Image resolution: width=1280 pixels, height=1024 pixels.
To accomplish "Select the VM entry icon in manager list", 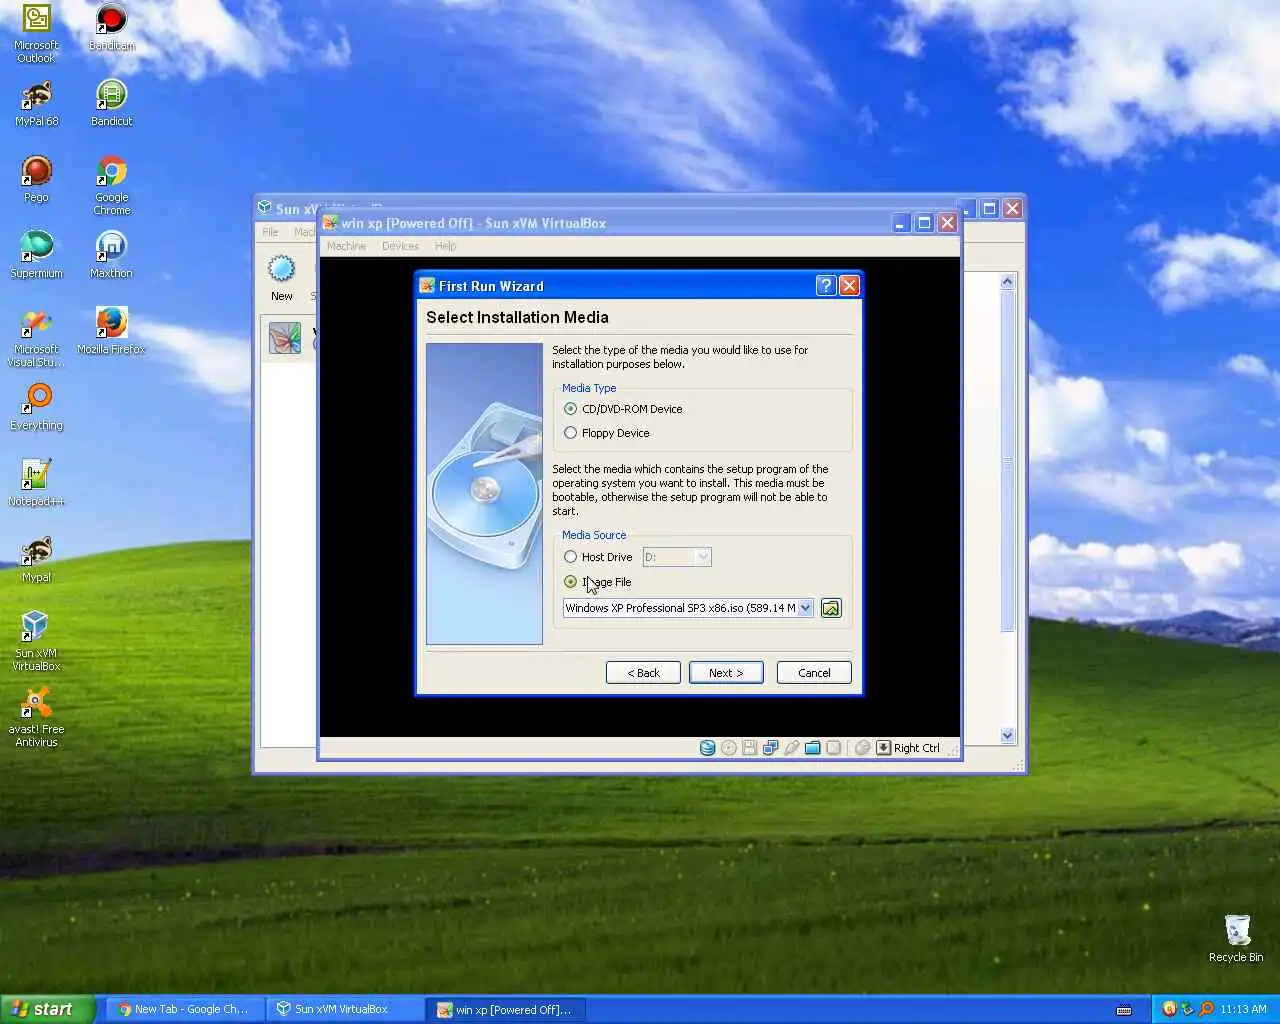I will [285, 337].
